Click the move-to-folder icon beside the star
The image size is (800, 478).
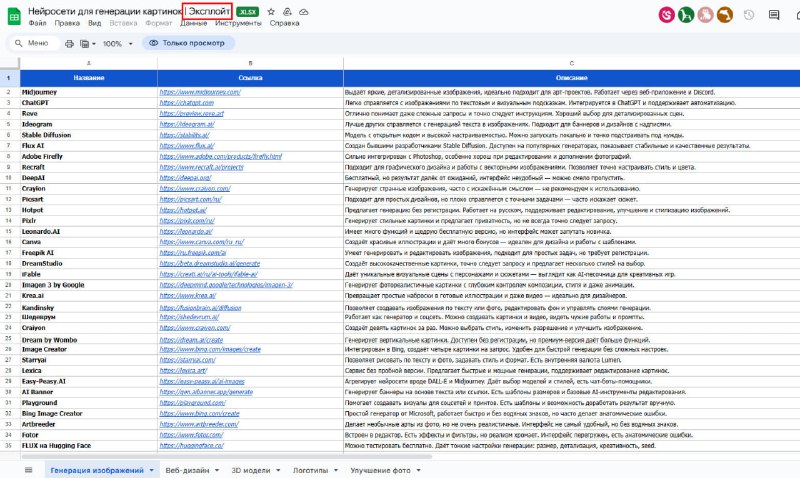[287, 12]
